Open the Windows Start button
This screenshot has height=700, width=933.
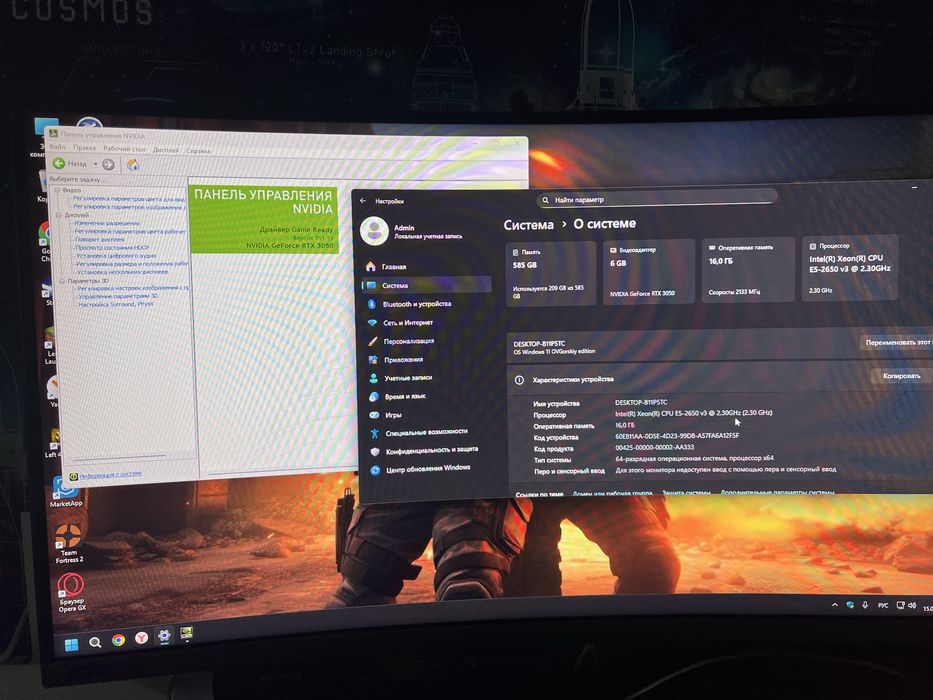(71, 645)
